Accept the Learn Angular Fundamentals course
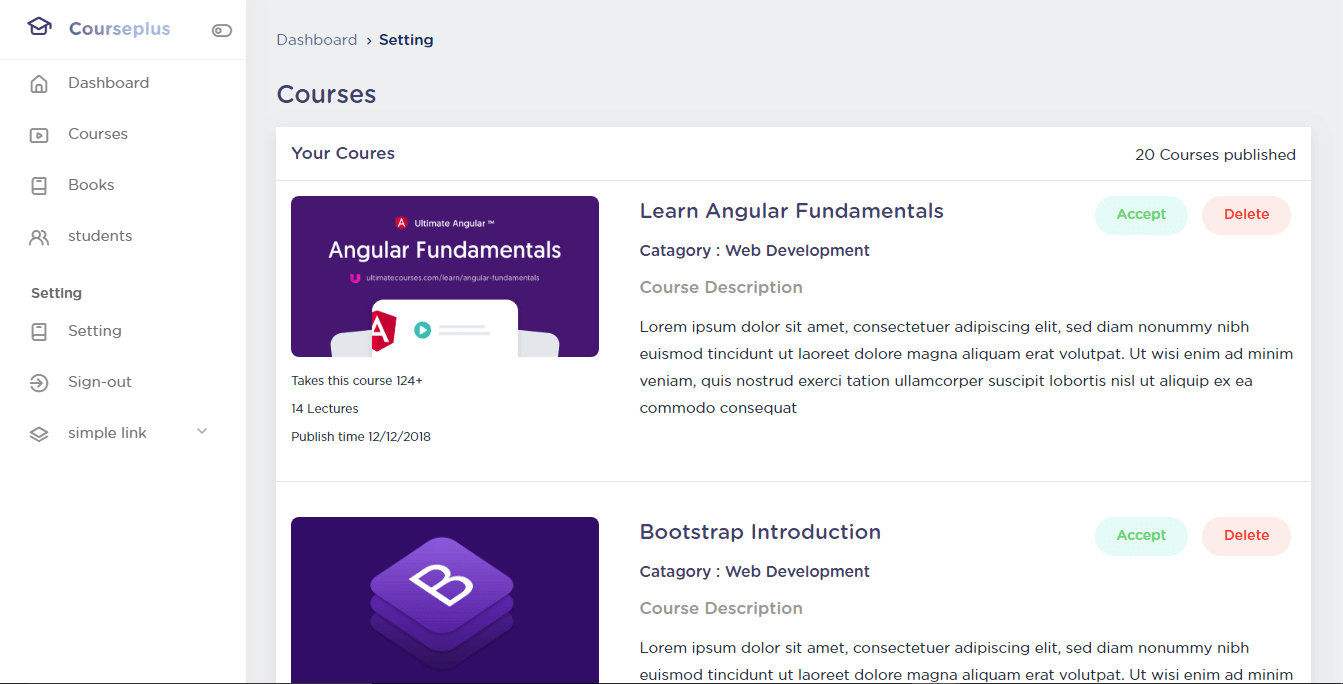The image size is (1343, 684). click(1141, 215)
